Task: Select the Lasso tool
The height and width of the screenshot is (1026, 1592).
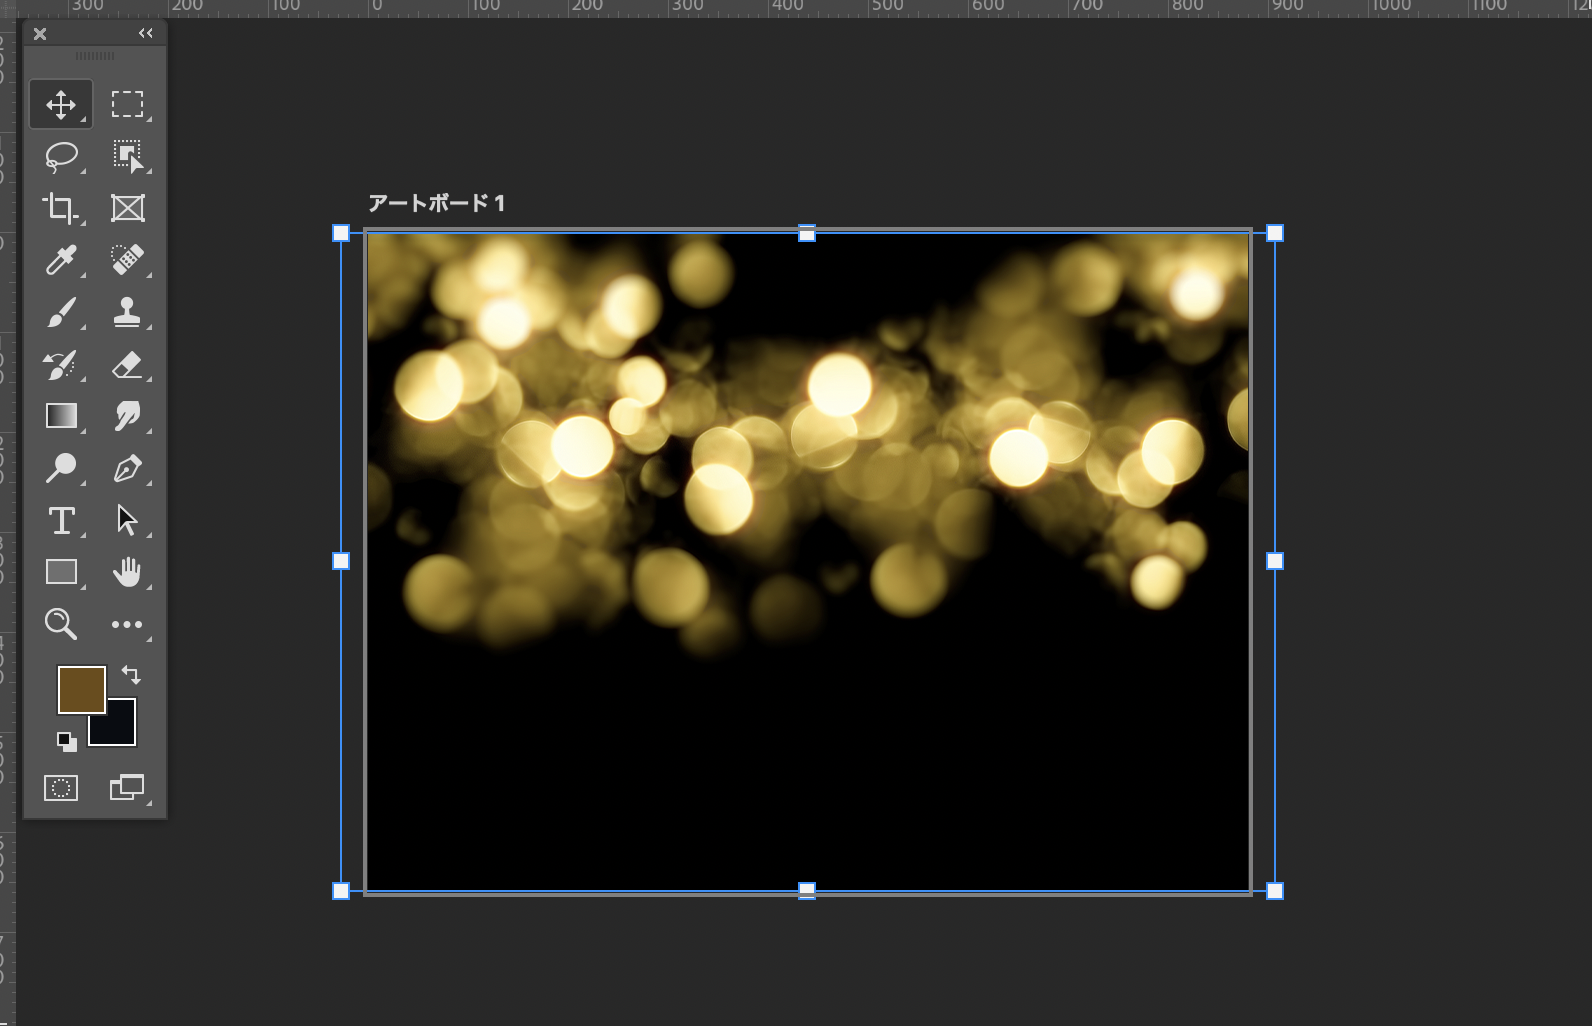Action: (x=61, y=157)
